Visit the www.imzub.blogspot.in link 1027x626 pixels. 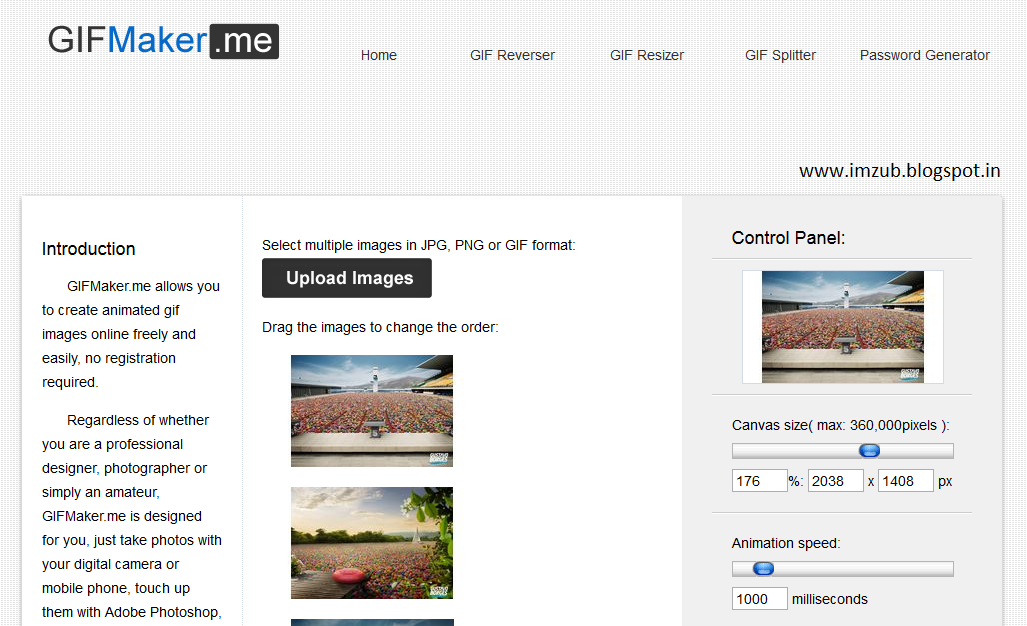point(899,170)
